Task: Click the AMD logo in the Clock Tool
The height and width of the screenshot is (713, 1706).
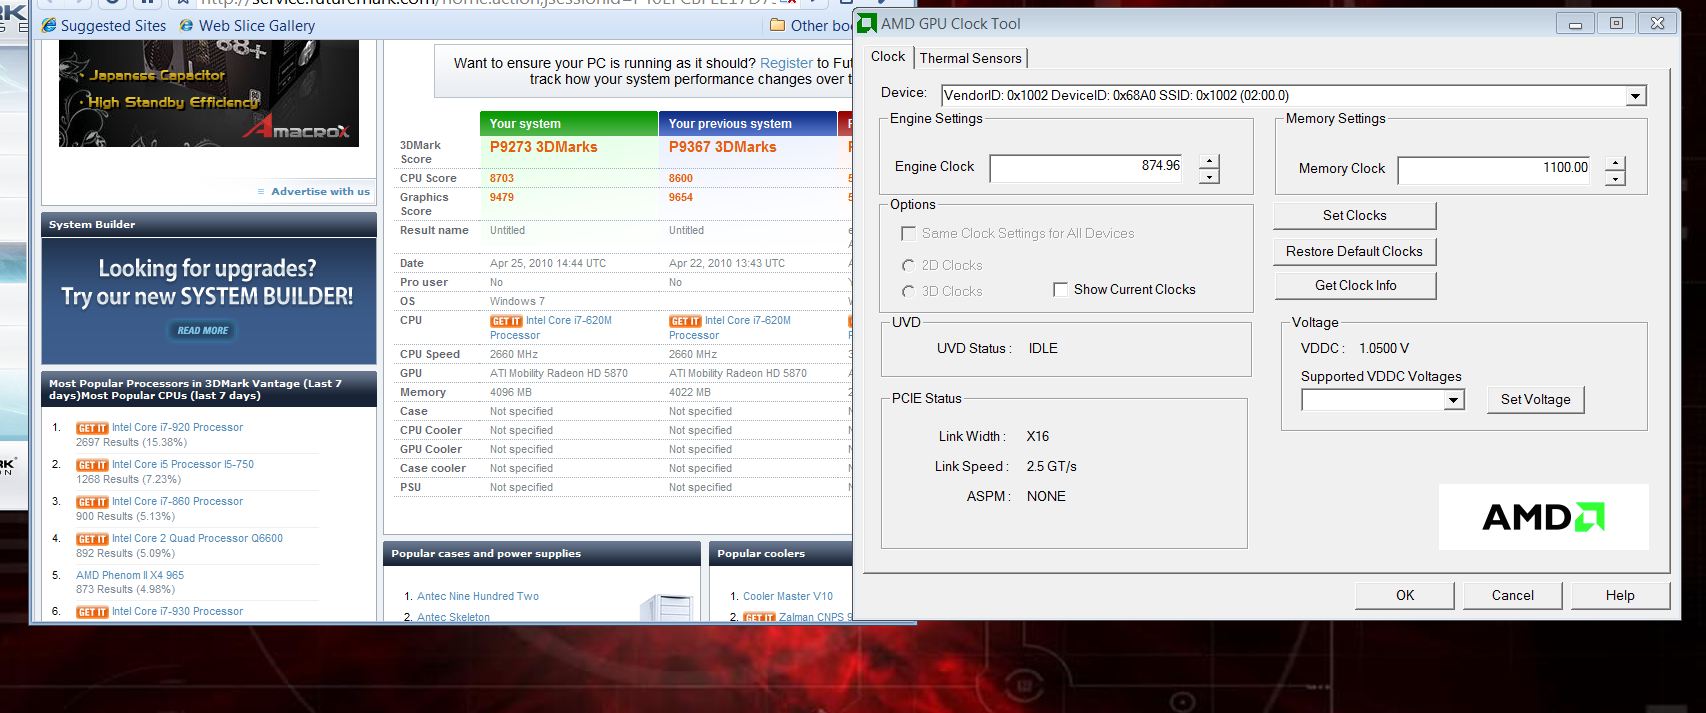Action: 1543,517
